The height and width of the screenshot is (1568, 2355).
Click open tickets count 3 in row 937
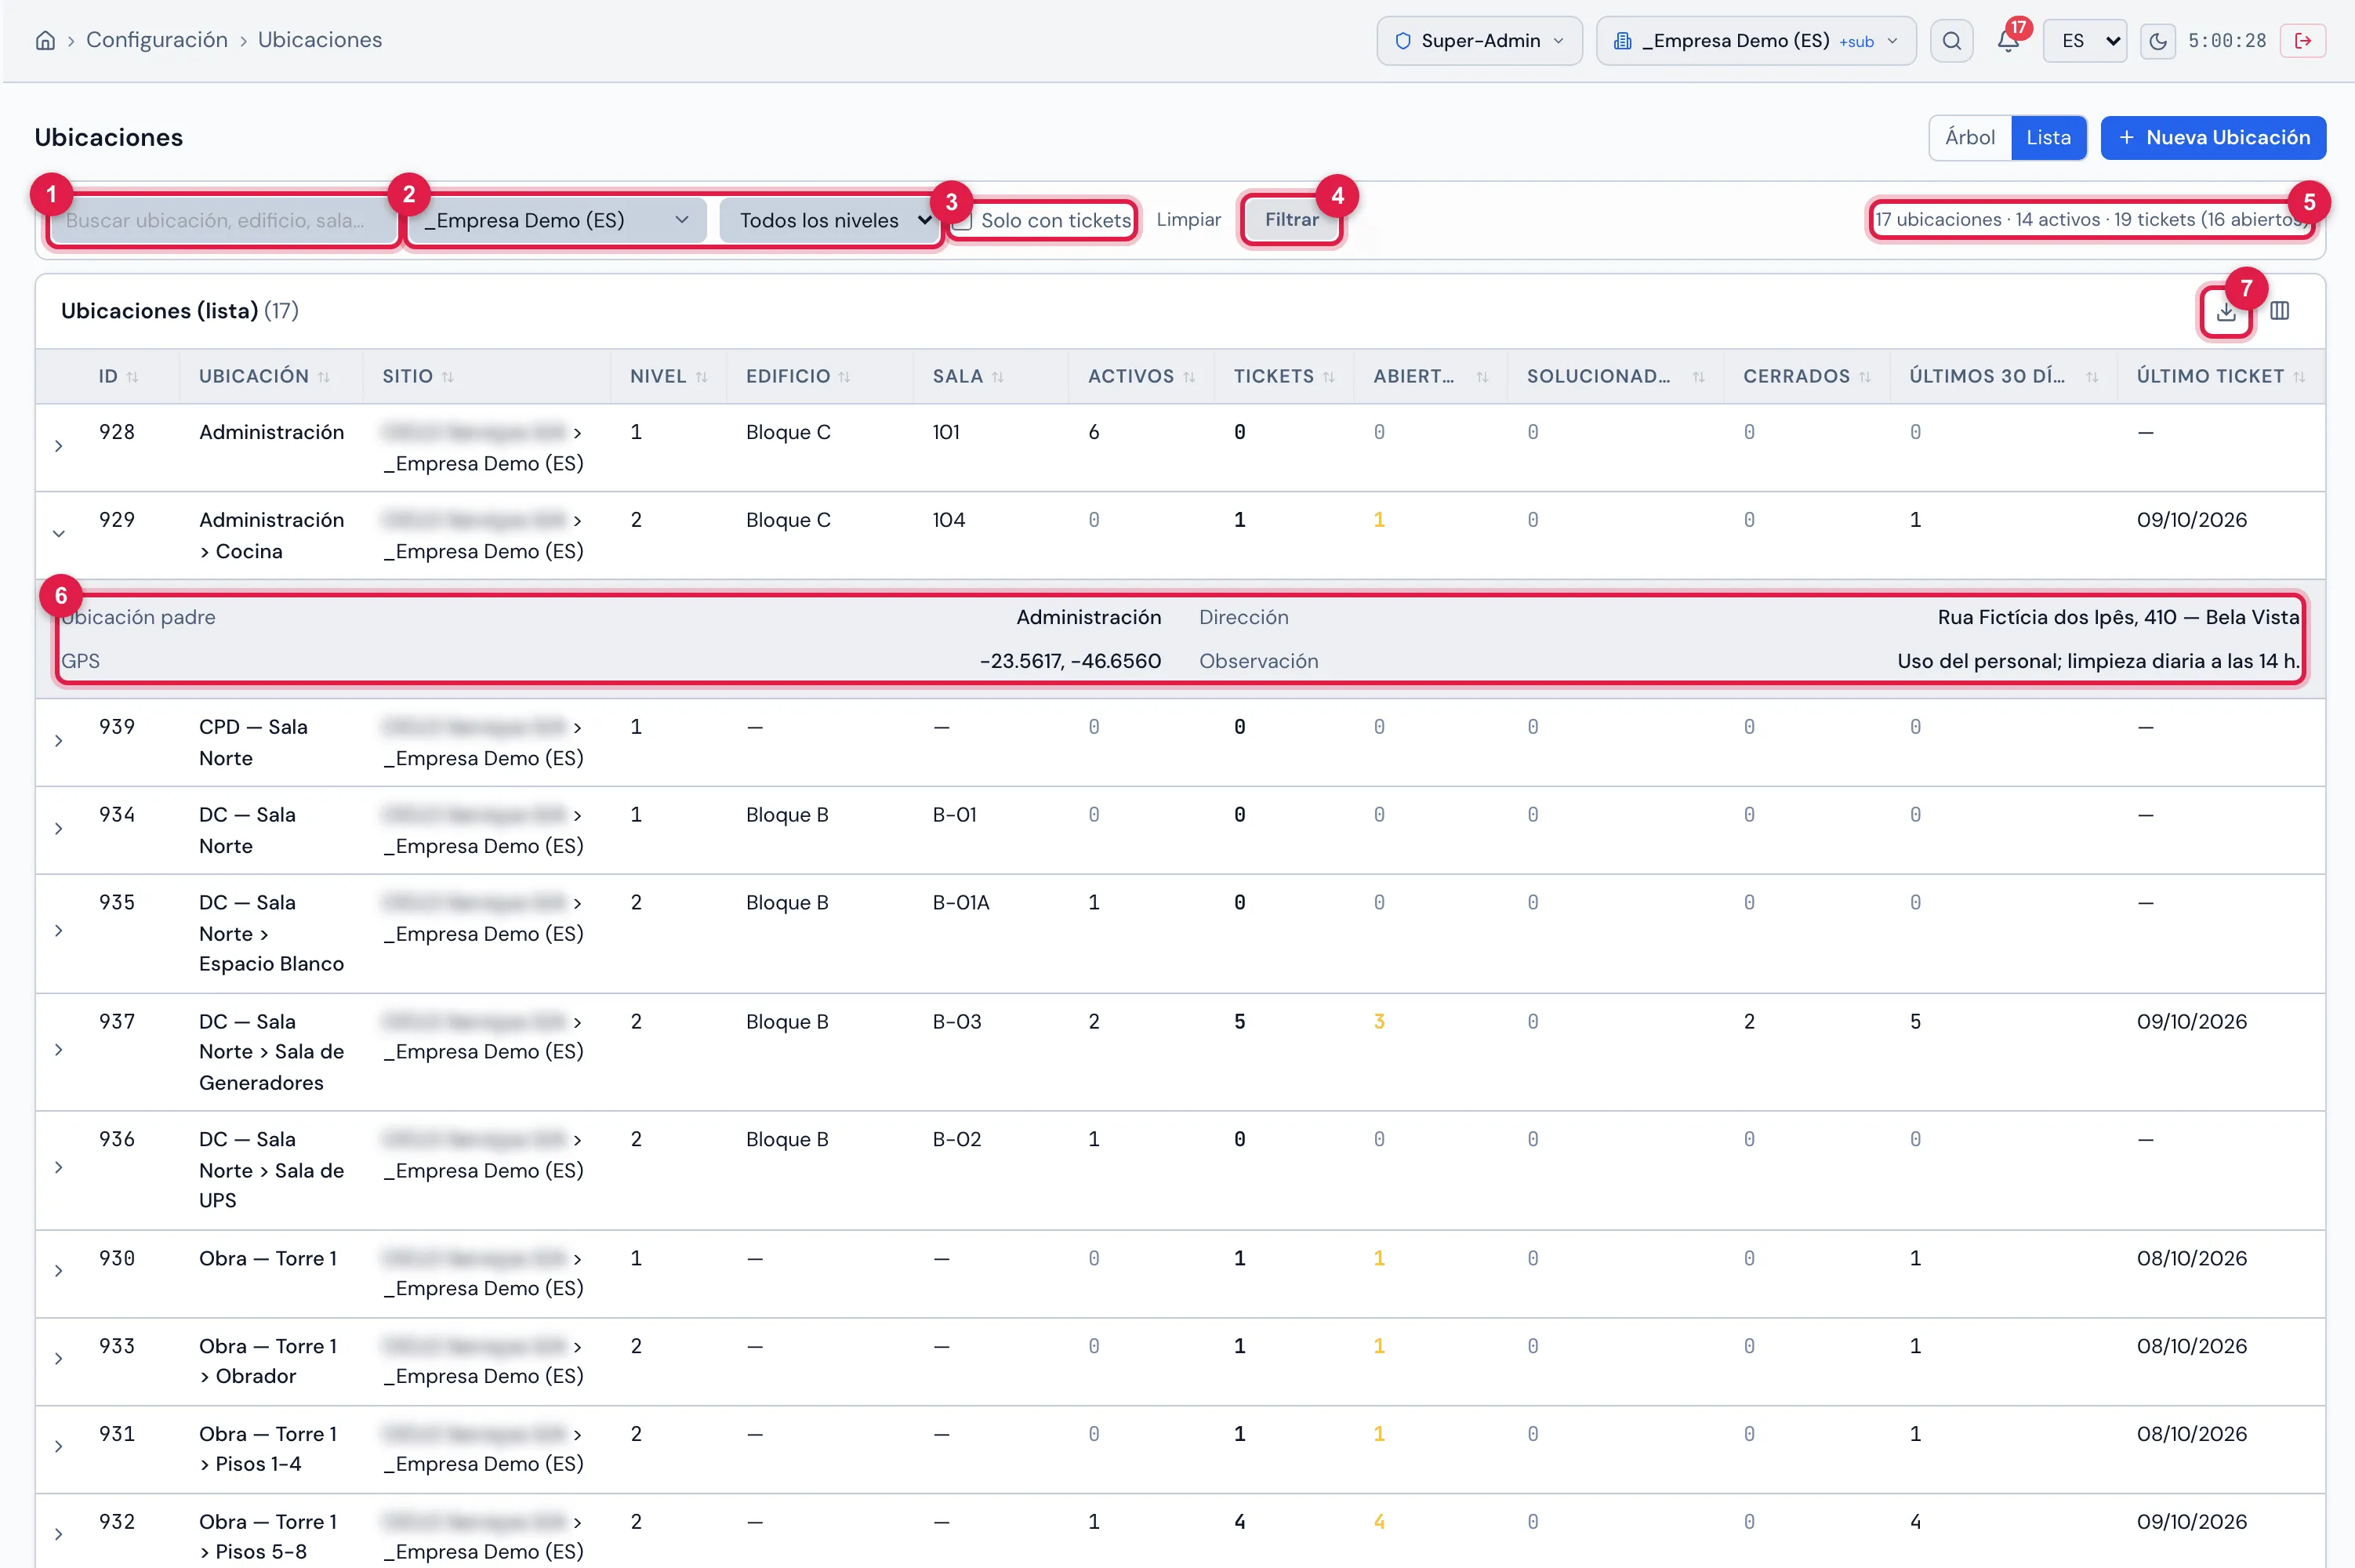point(1378,1021)
